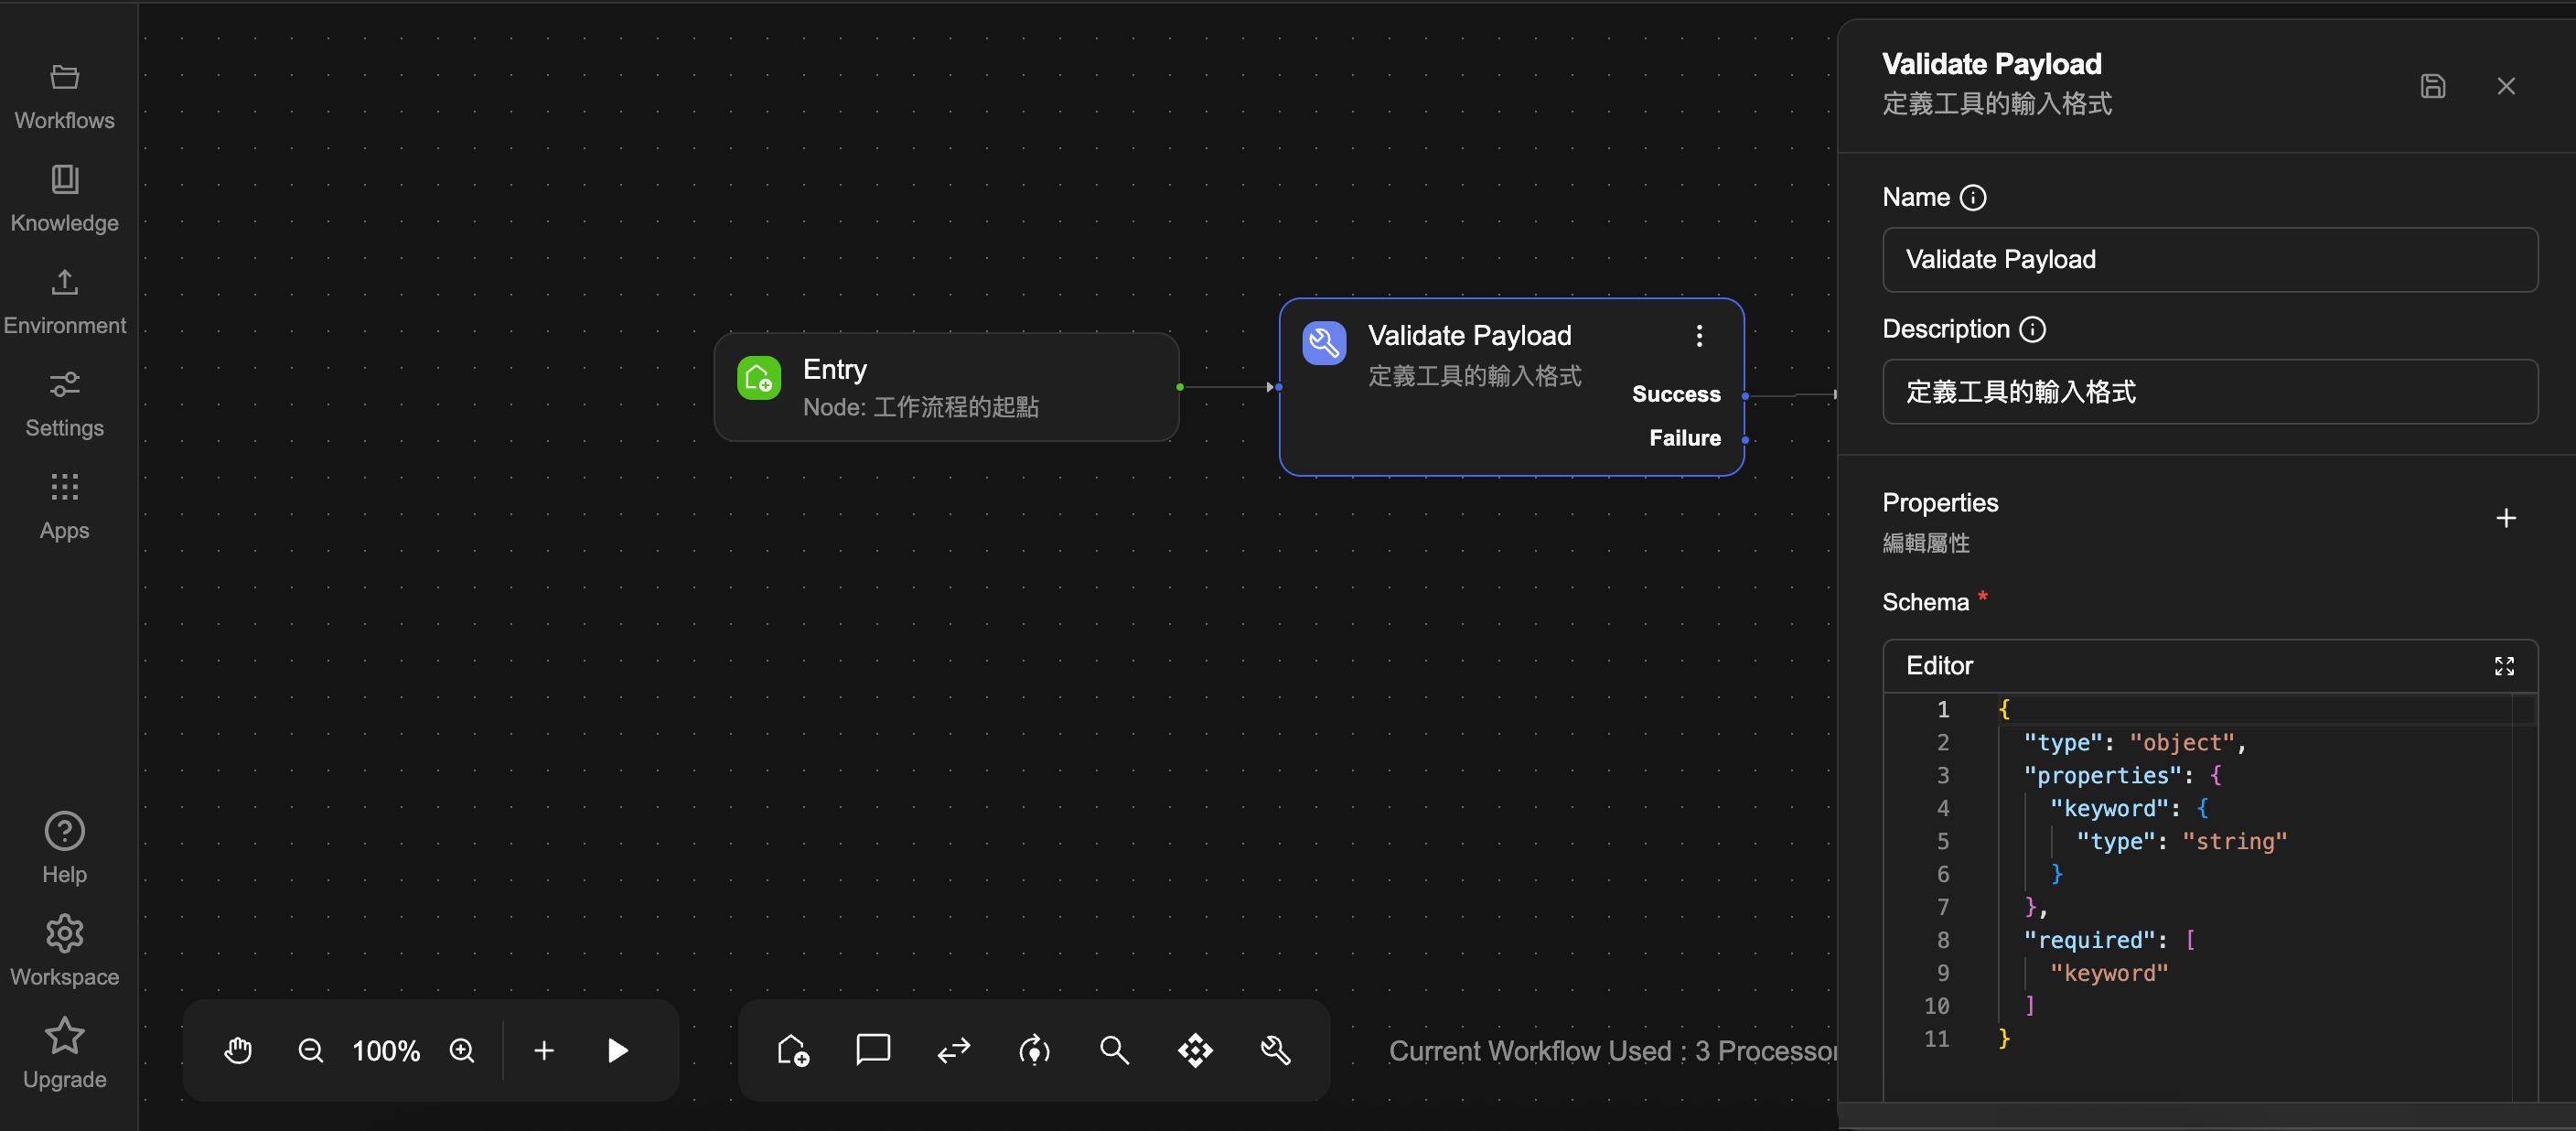Click the search magnifier icon in the bottom toolbar
Screen dimensions: 2576x1131
point(1114,1050)
